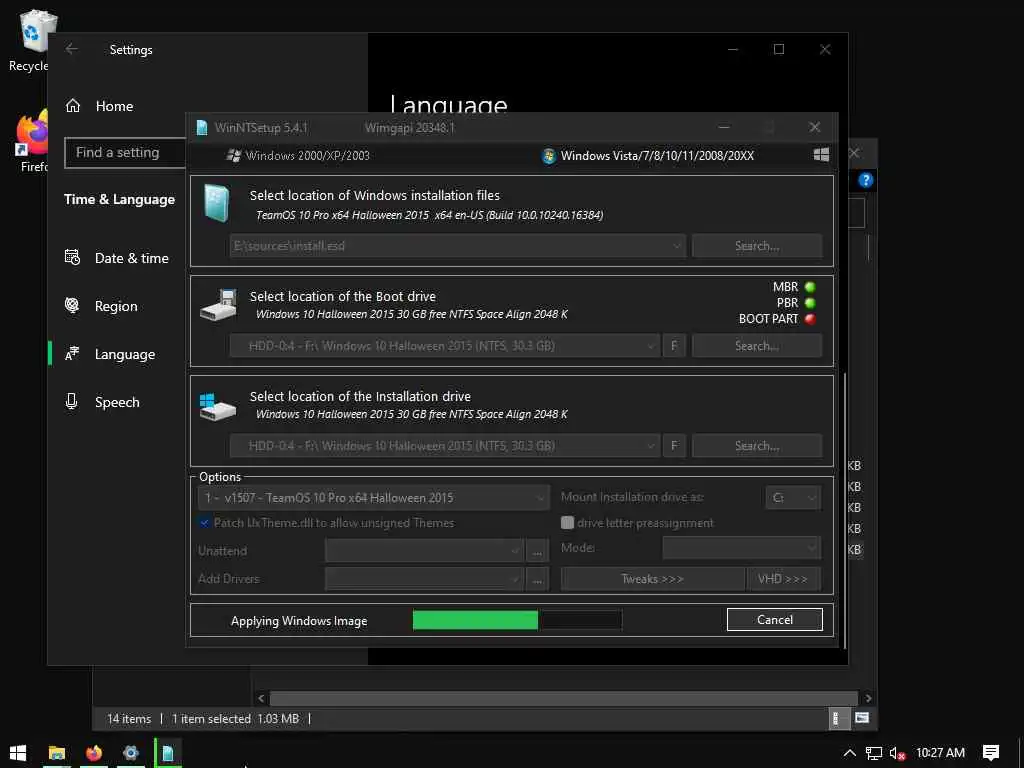This screenshot has width=1024, height=768.
Task: Open the install.esd source path dropdown
Action: pos(457,246)
